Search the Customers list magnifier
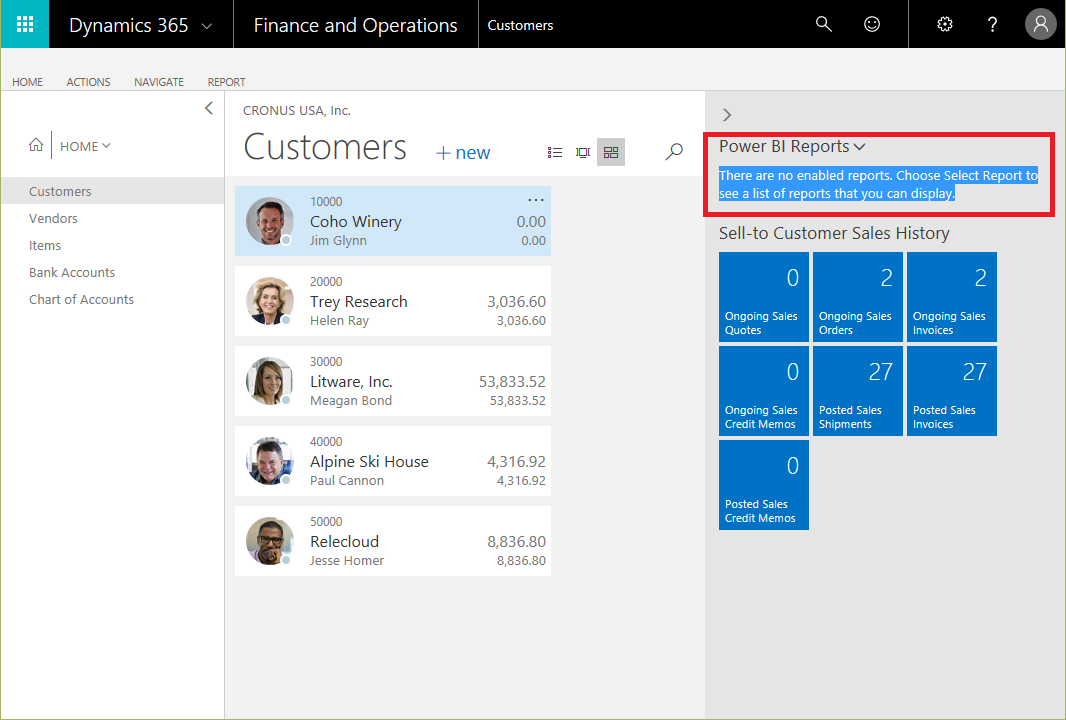This screenshot has width=1066, height=720. click(x=674, y=151)
